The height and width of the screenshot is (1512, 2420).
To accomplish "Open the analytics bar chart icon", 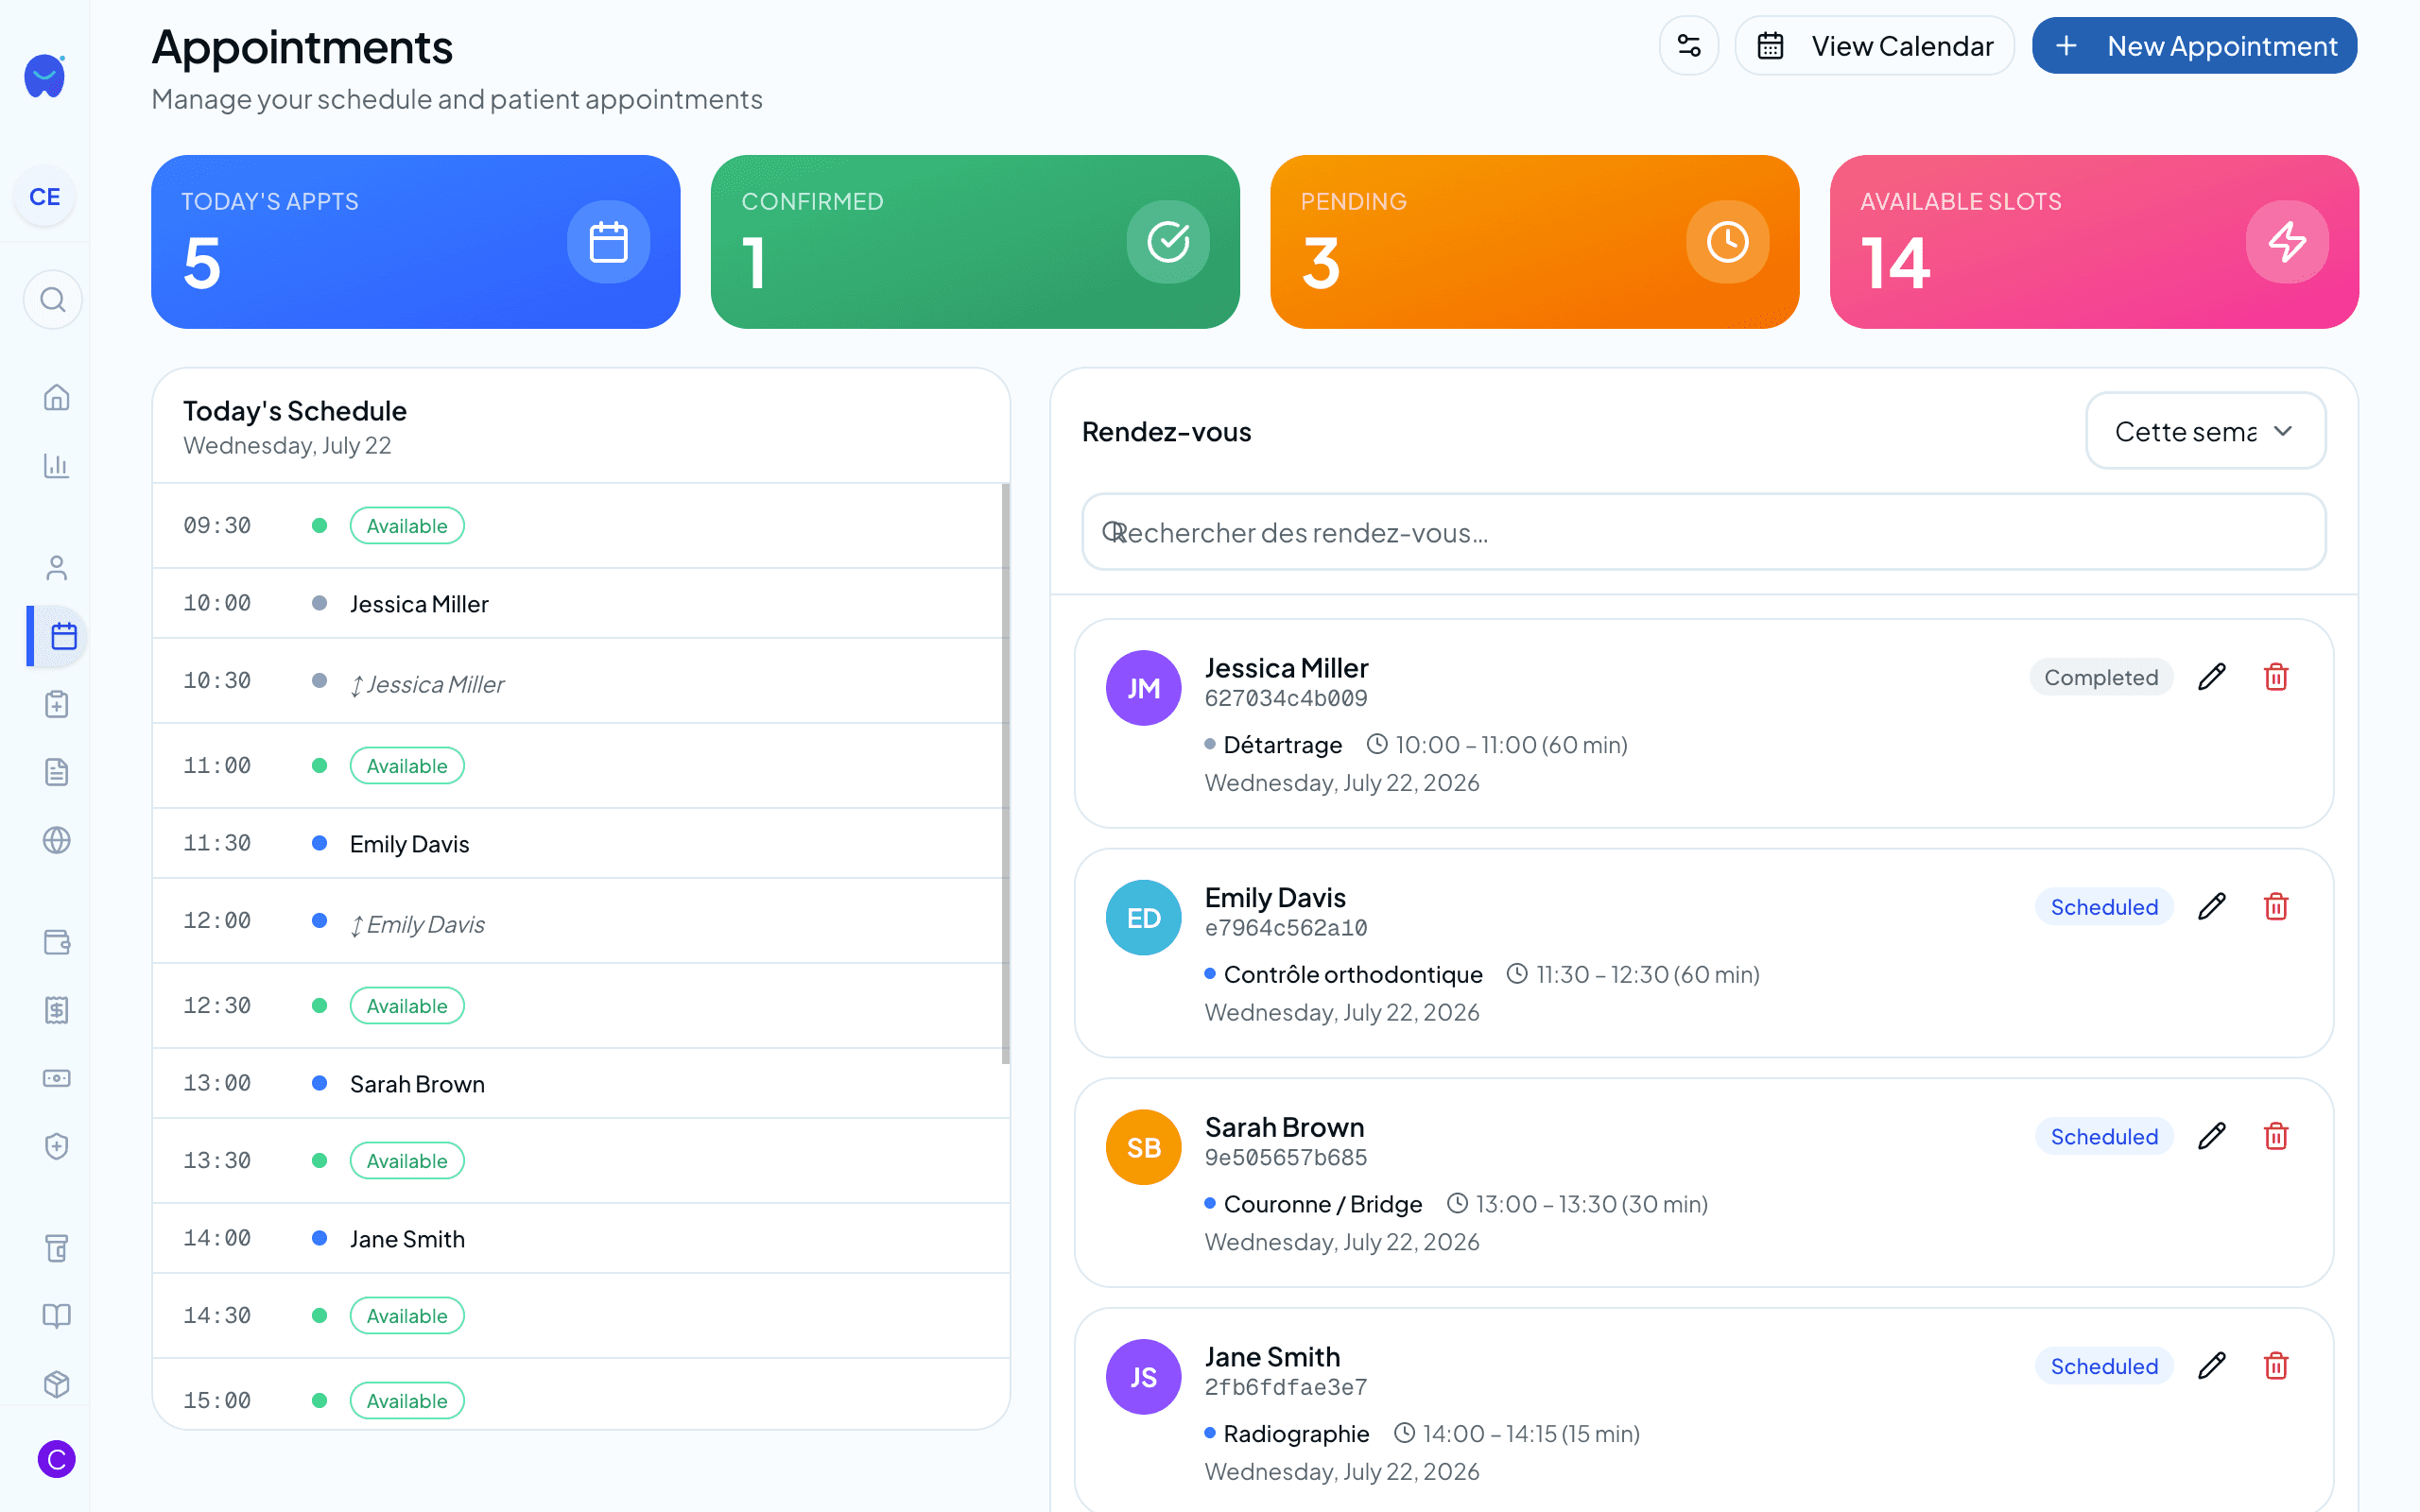I will tap(57, 465).
